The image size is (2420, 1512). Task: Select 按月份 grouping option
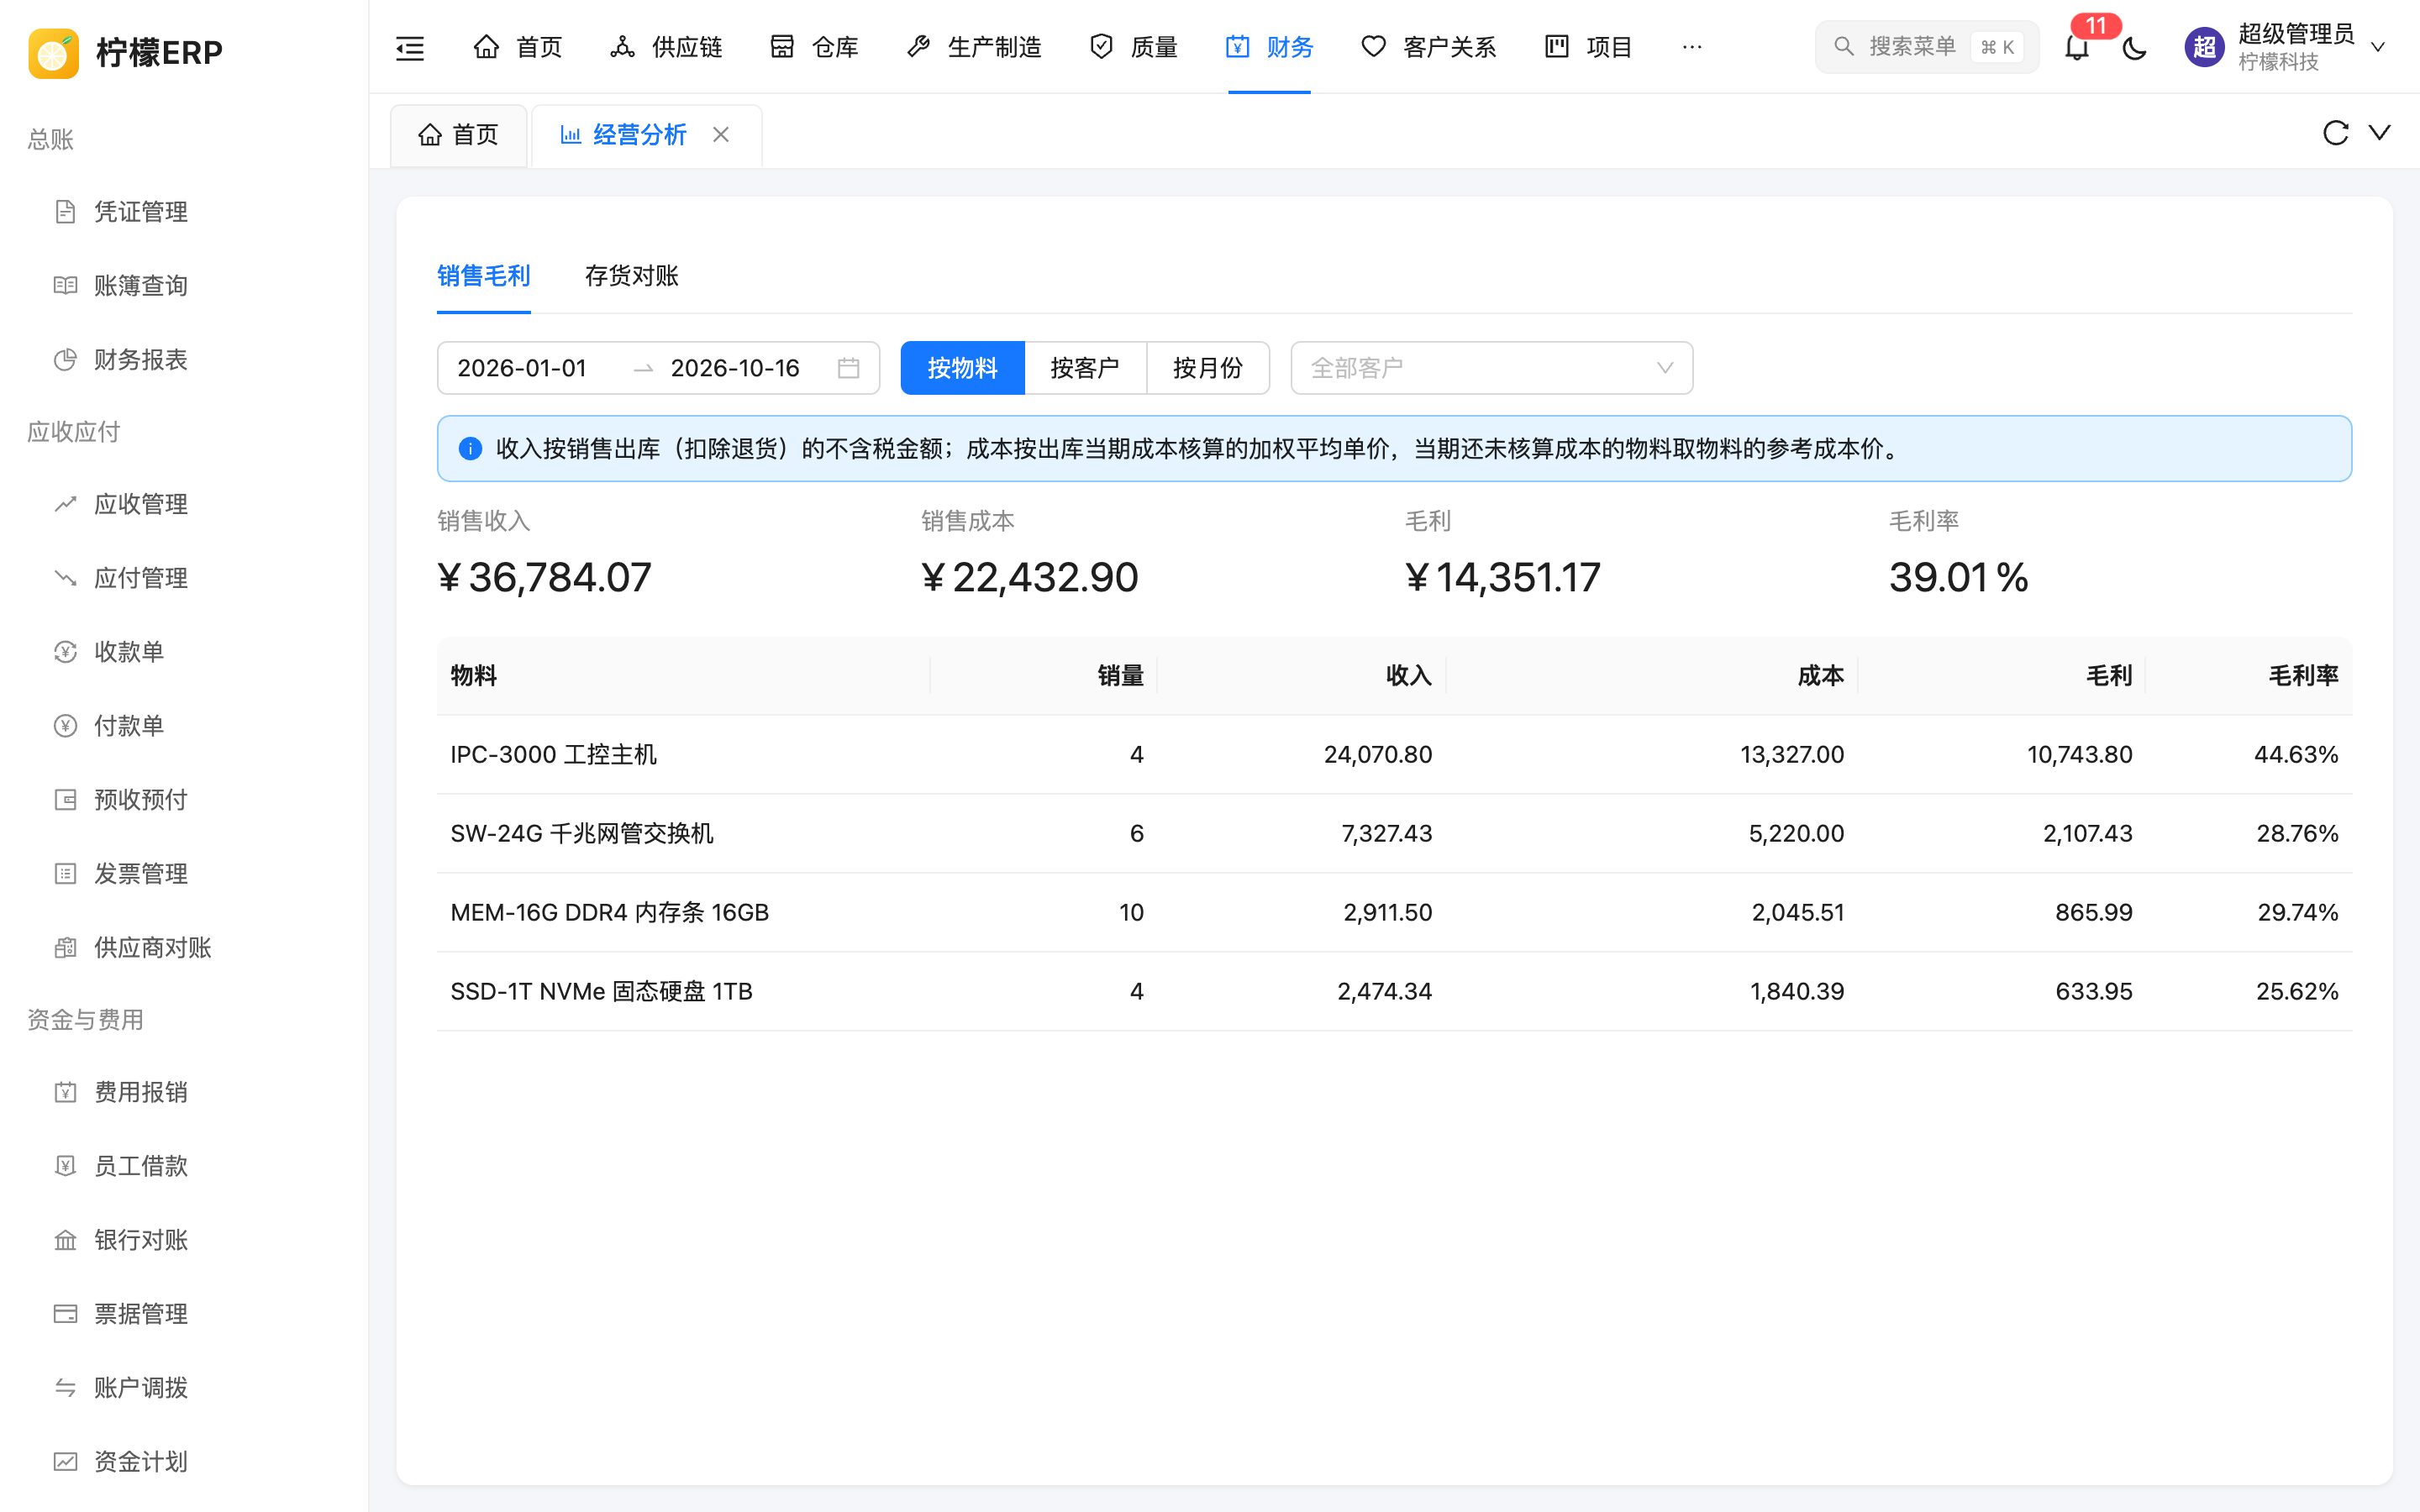click(x=1208, y=368)
